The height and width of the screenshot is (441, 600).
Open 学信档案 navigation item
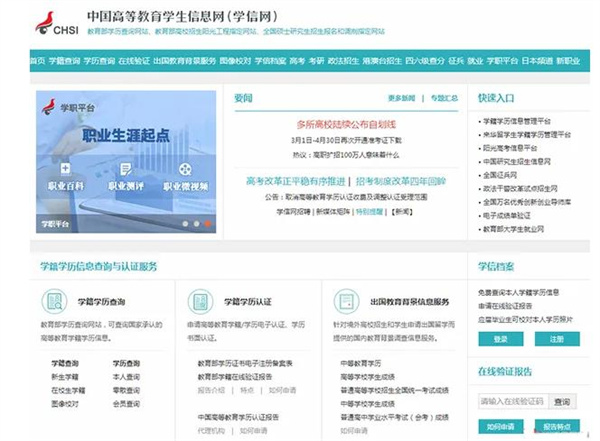tap(271, 61)
